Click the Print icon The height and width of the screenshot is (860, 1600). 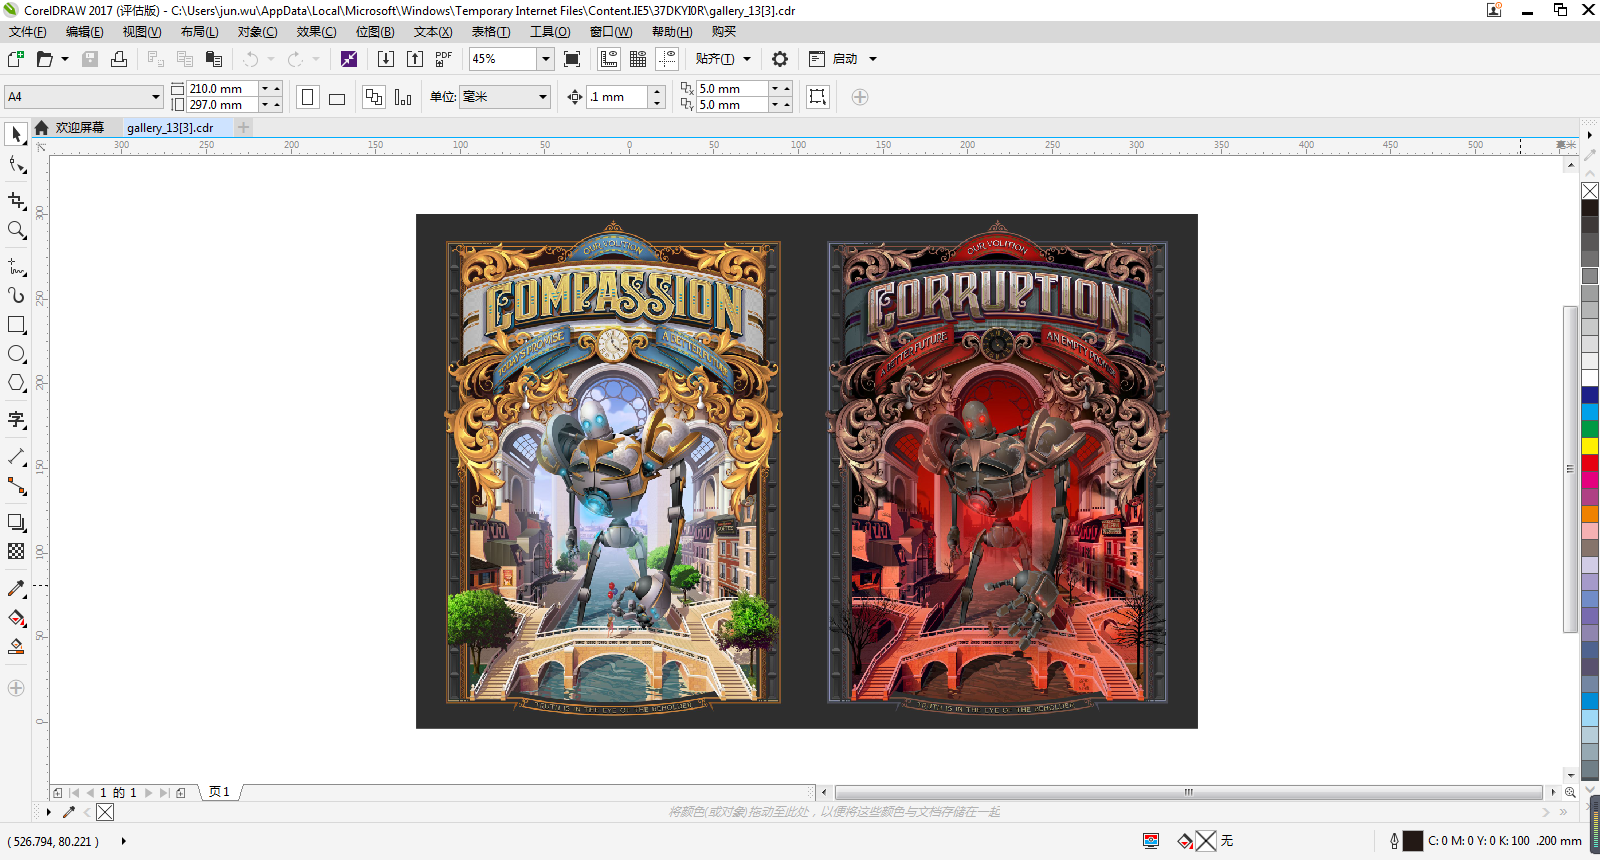(x=119, y=59)
